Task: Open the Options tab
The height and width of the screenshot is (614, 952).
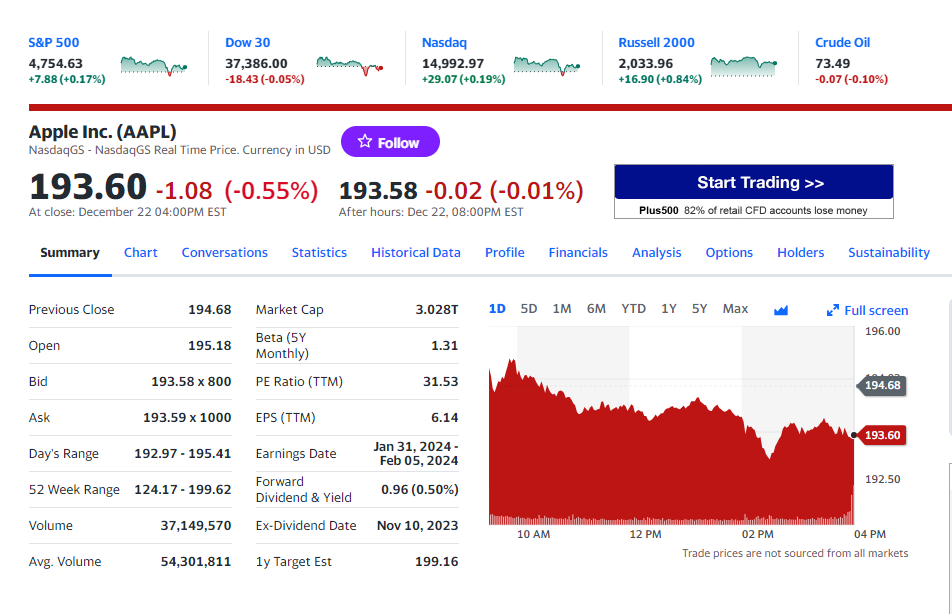Action: tap(729, 253)
